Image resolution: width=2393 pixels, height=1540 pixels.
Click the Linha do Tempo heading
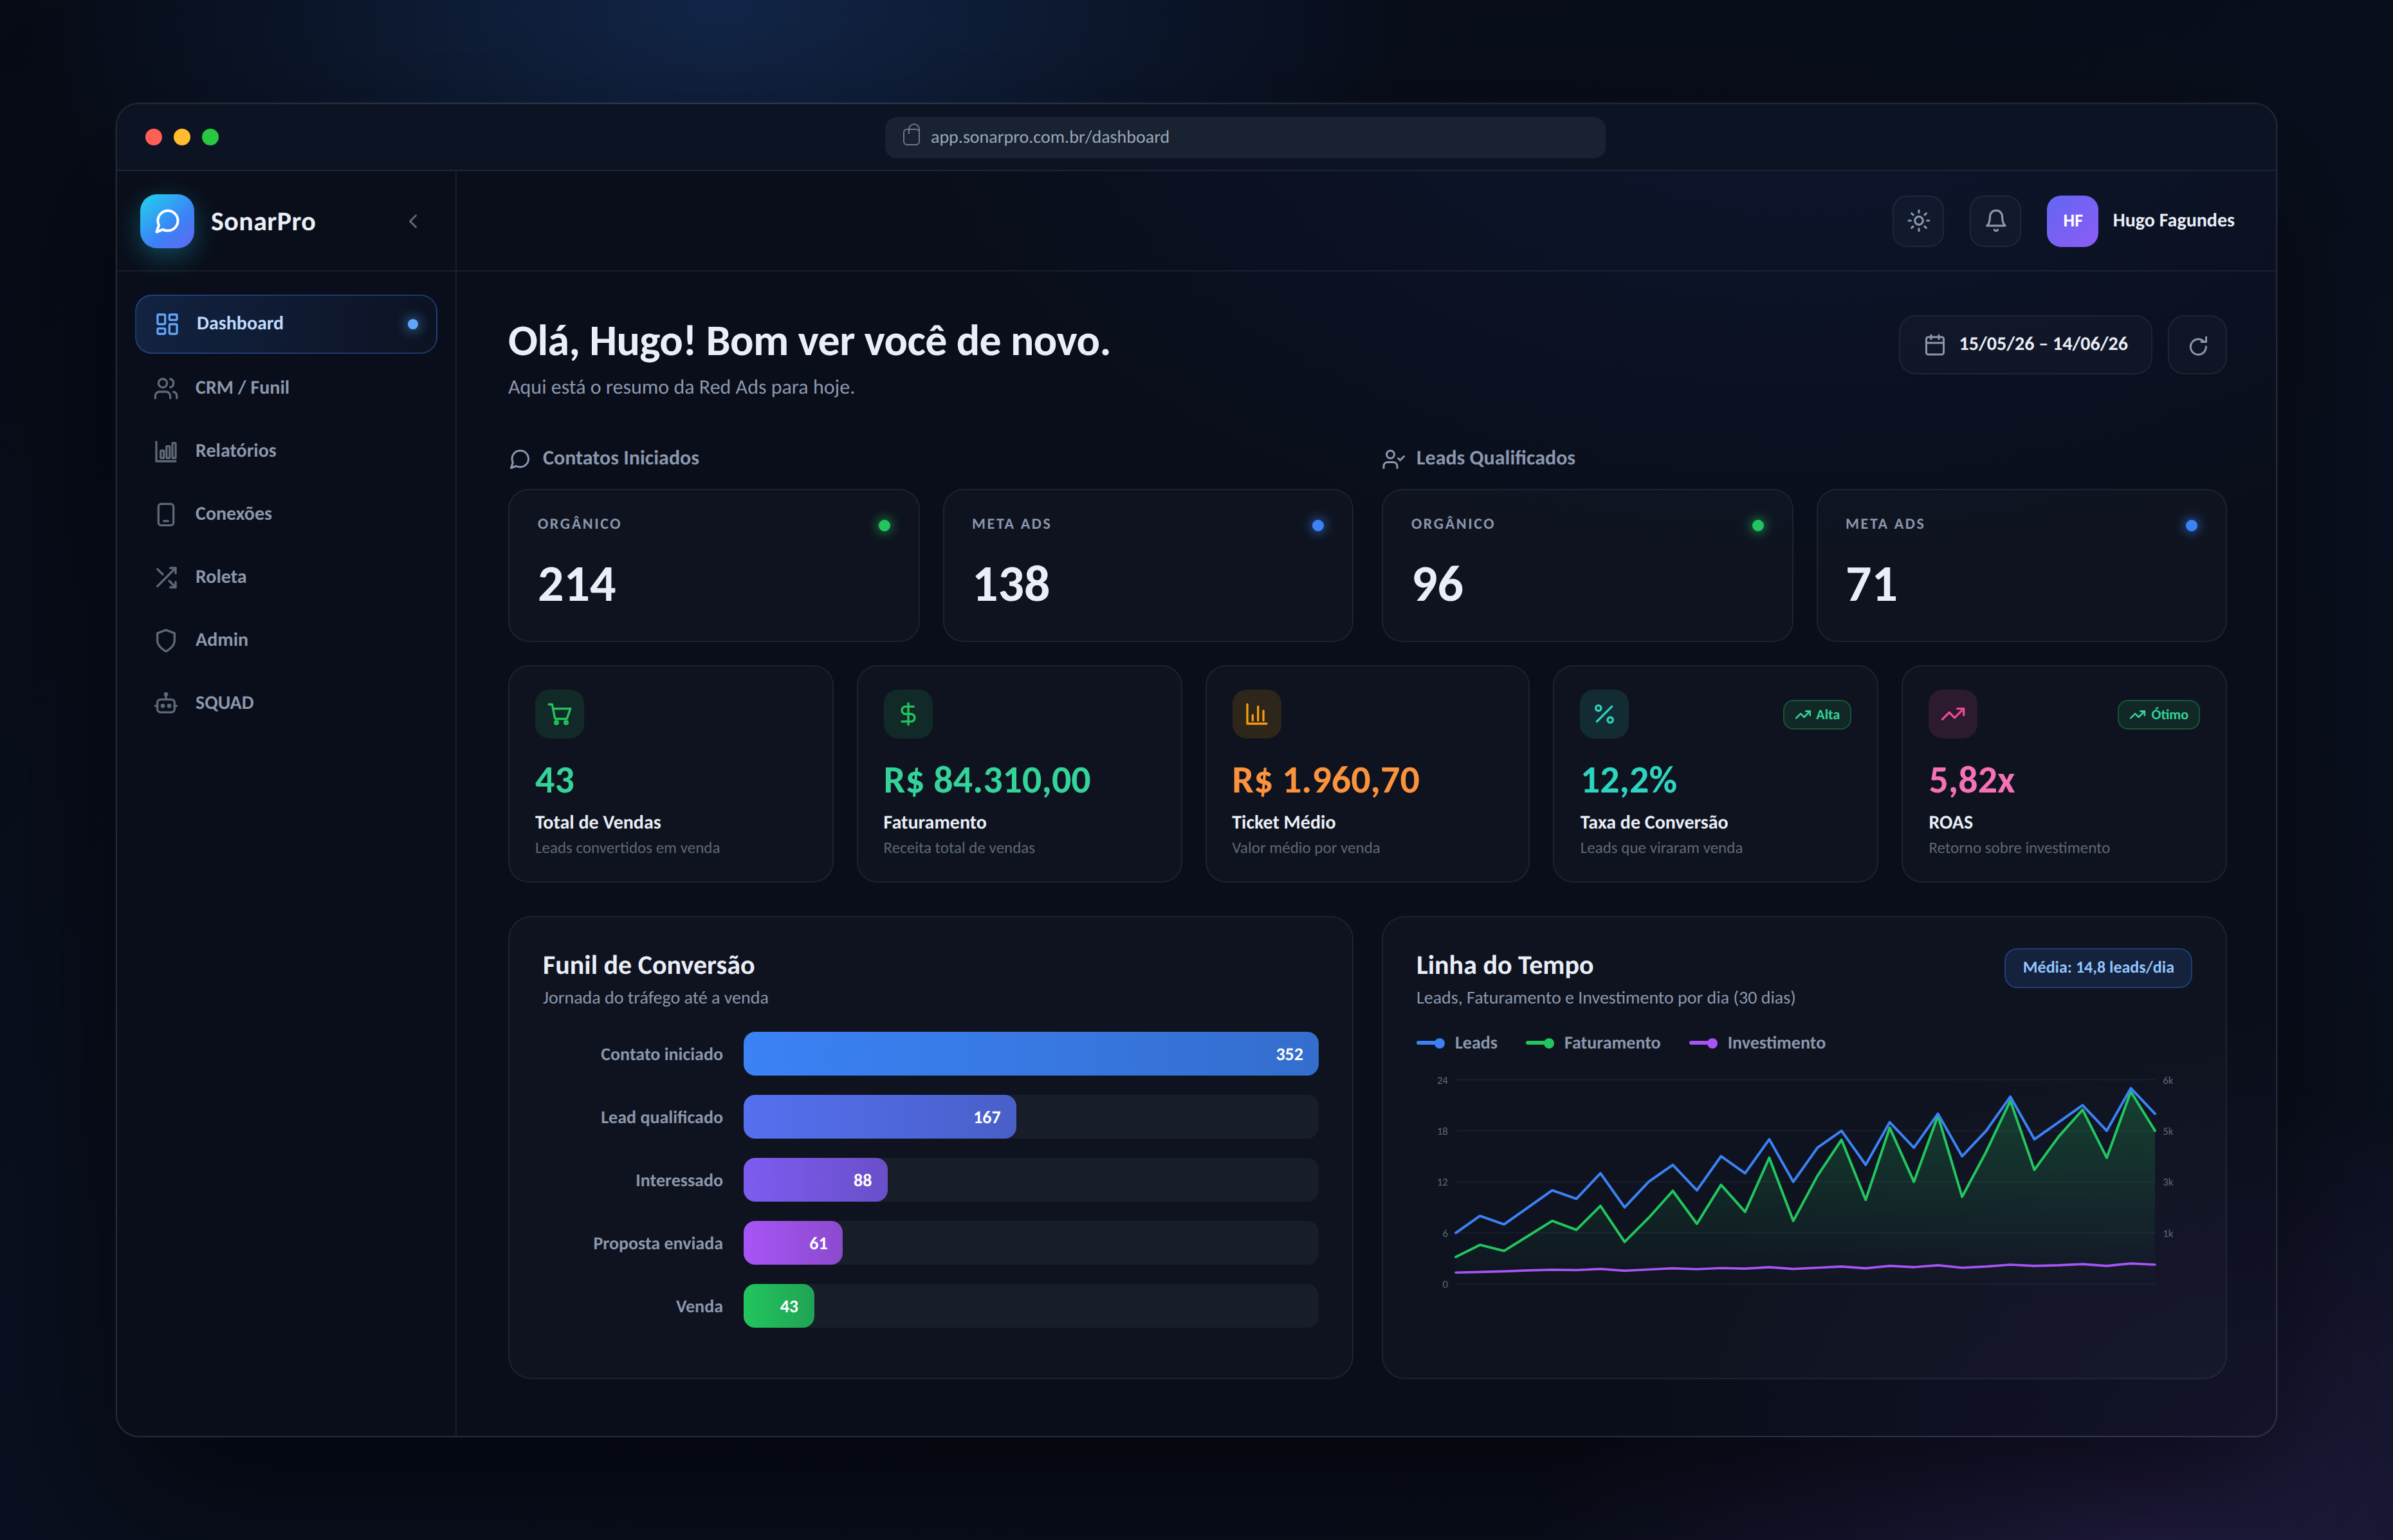pyautogui.click(x=1504, y=965)
